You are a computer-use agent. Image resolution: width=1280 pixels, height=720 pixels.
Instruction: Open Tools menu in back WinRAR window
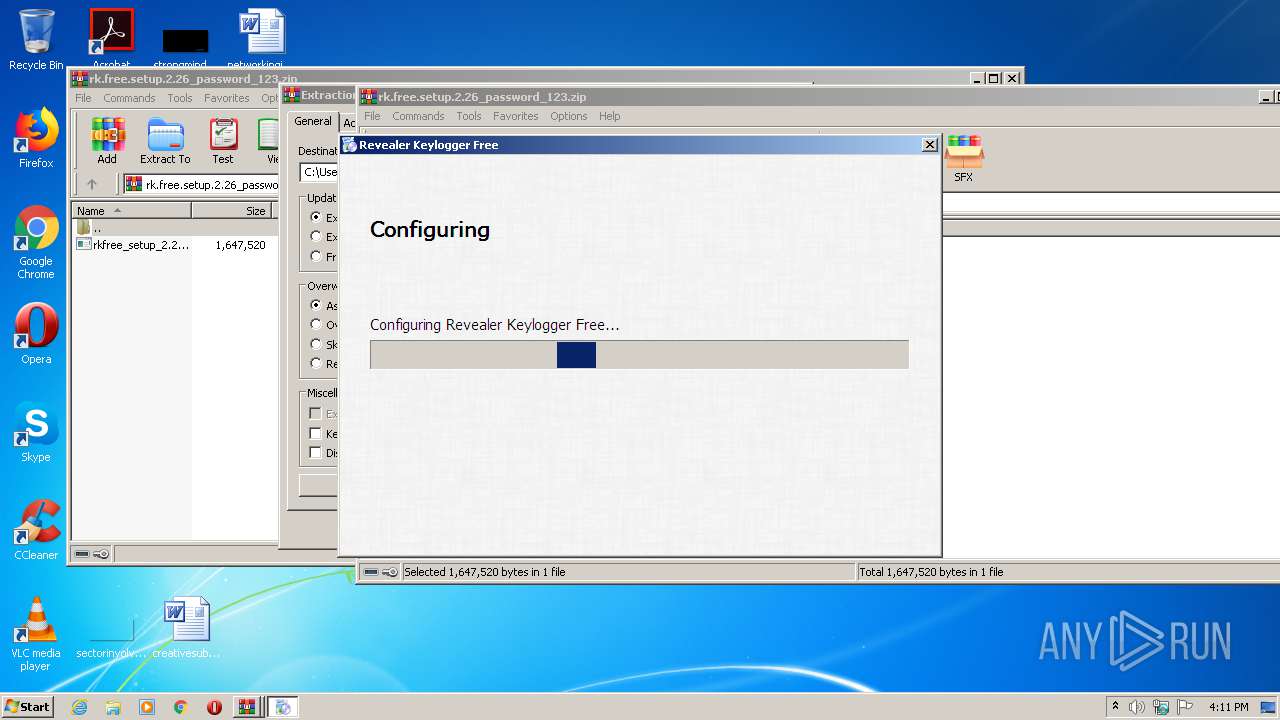(x=180, y=98)
